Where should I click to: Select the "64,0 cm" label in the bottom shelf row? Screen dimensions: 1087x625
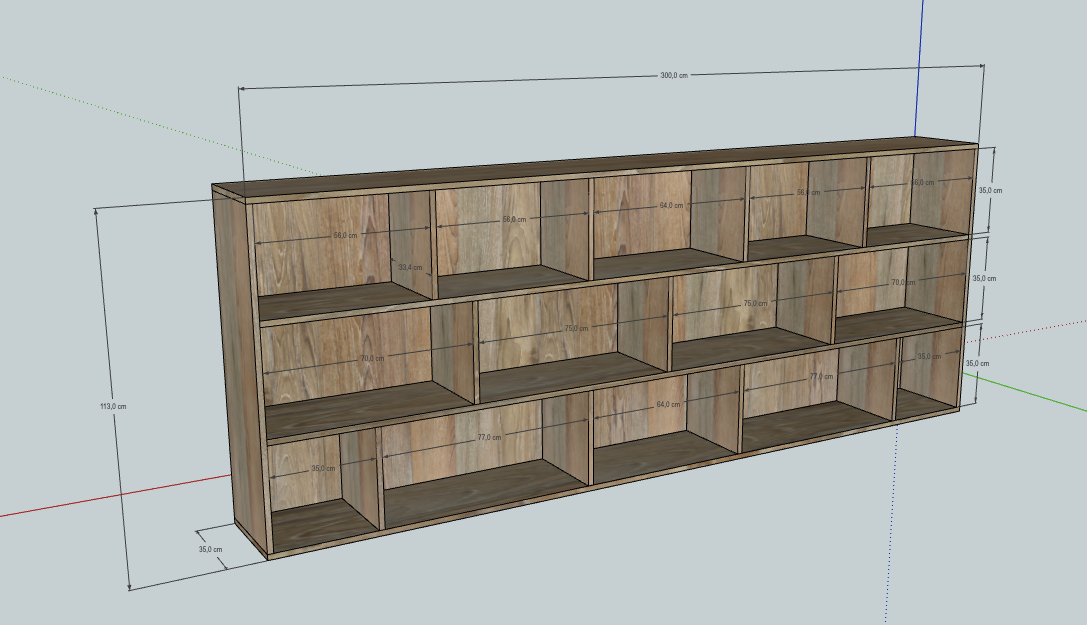tap(668, 404)
